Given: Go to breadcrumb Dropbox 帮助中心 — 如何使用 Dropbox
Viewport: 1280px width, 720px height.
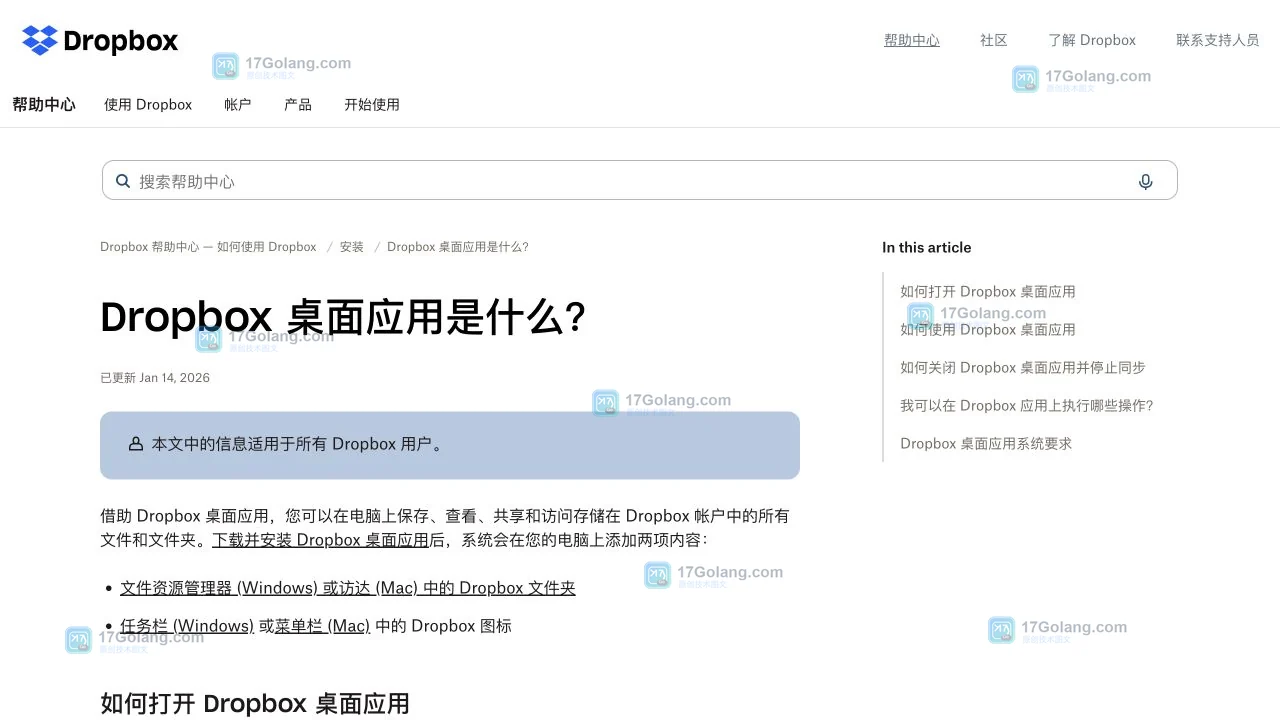Looking at the screenshot, I should tap(208, 247).
